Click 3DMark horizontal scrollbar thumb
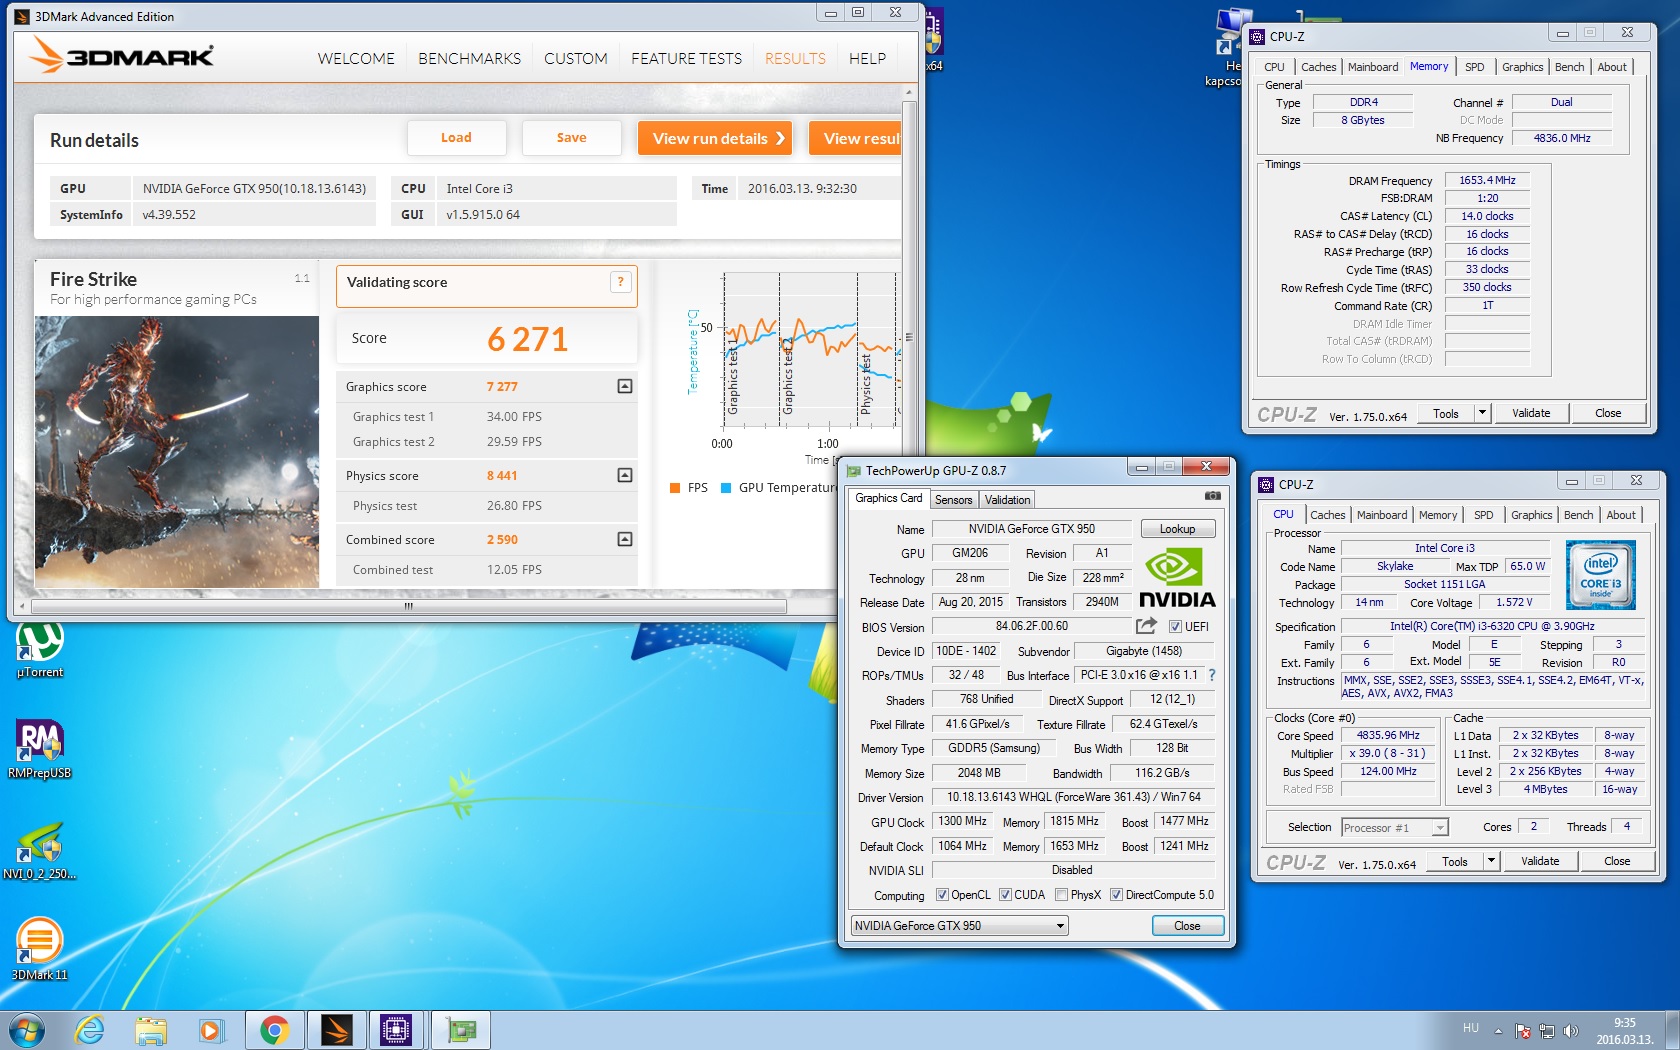The height and width of the screenshot is (1050, 1680). tap(408, 606)
